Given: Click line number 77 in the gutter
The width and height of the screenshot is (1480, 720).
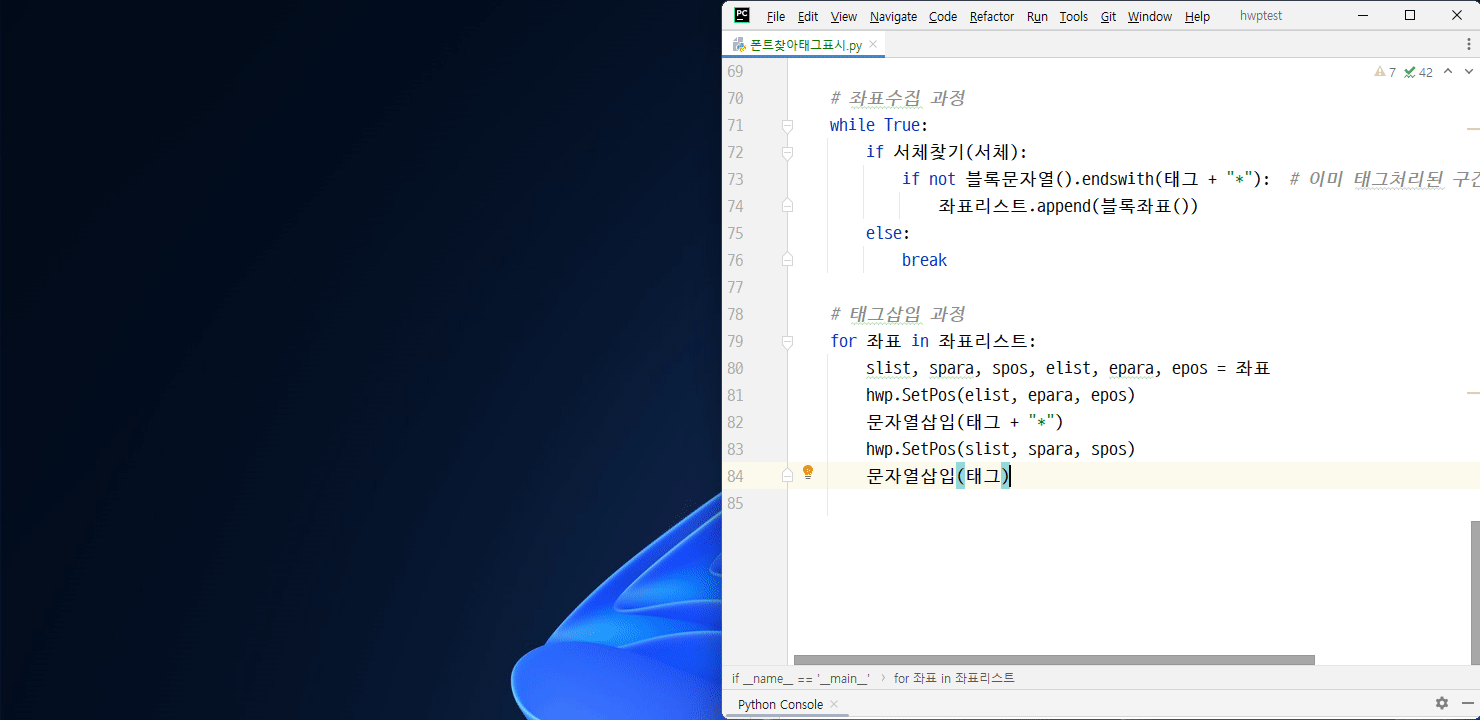Looking at the screenshot, I should pos(734,287).
